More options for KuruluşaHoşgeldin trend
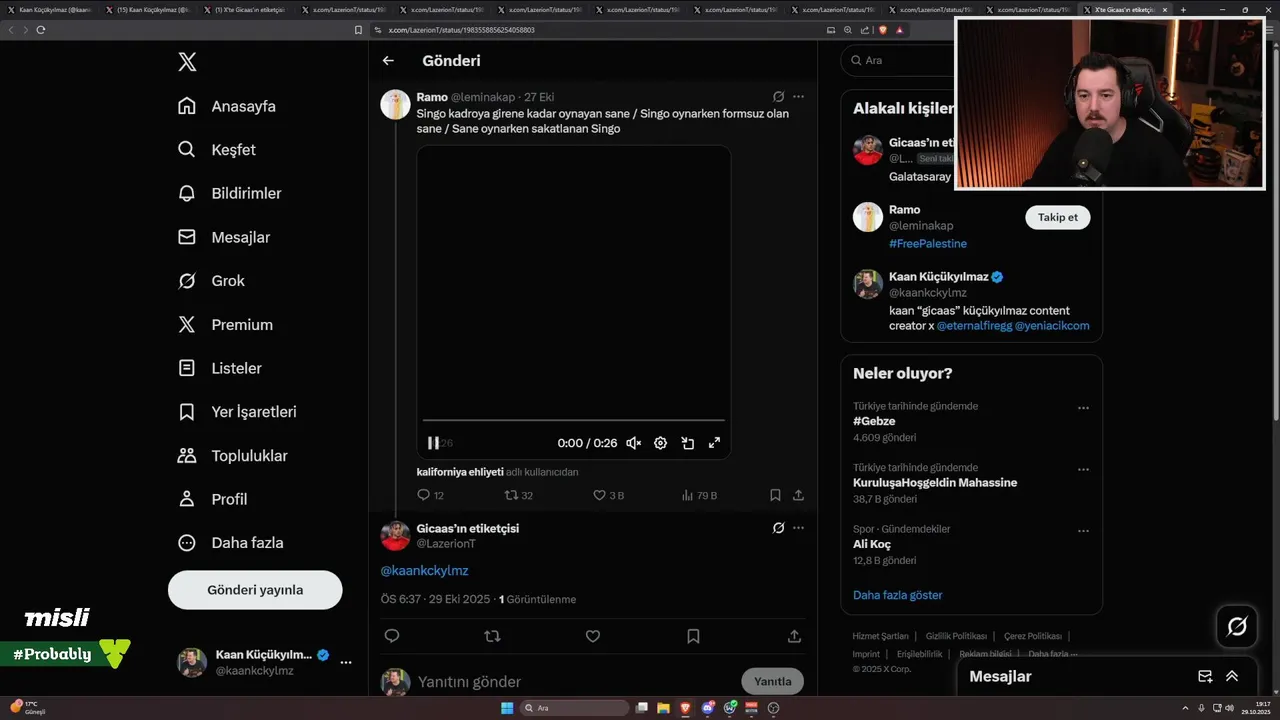Image resolution: width=1280 pixels, height=720 pixels. pos(1083,469)
